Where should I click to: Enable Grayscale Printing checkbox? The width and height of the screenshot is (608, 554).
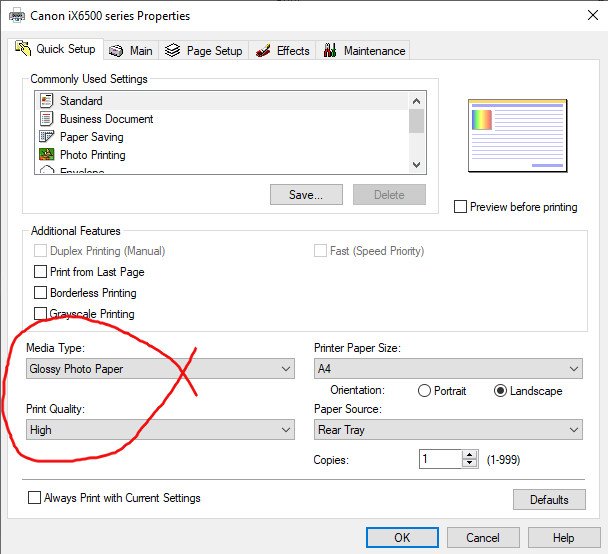click(x=40, y=313)
